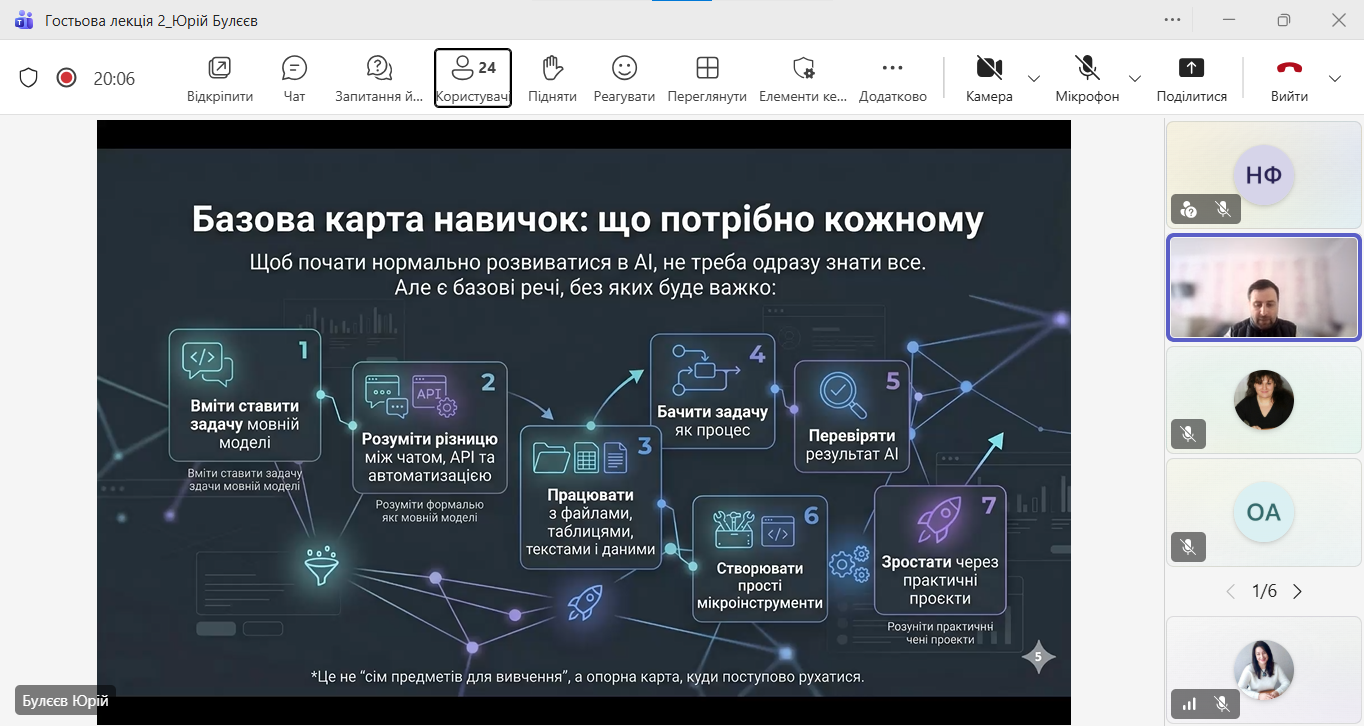Screen dimensions: 1364x726
Task: Expand the camera options dropdown arrow
Action: click(x=1034, y=79)
